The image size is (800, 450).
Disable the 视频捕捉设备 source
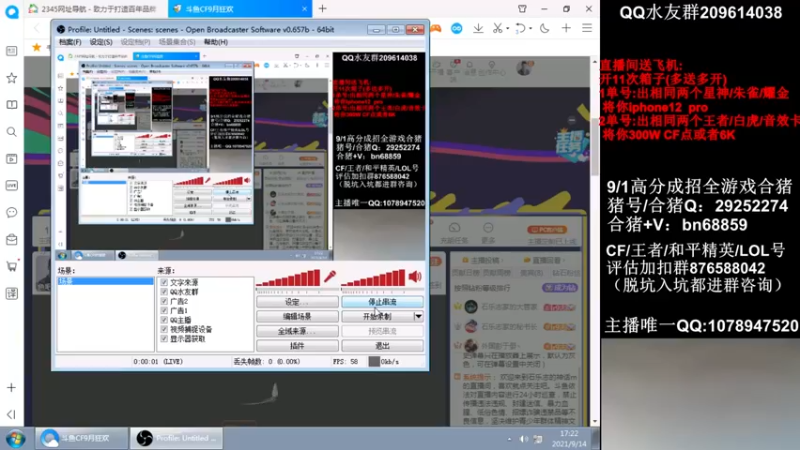click(x=164, y=329)
